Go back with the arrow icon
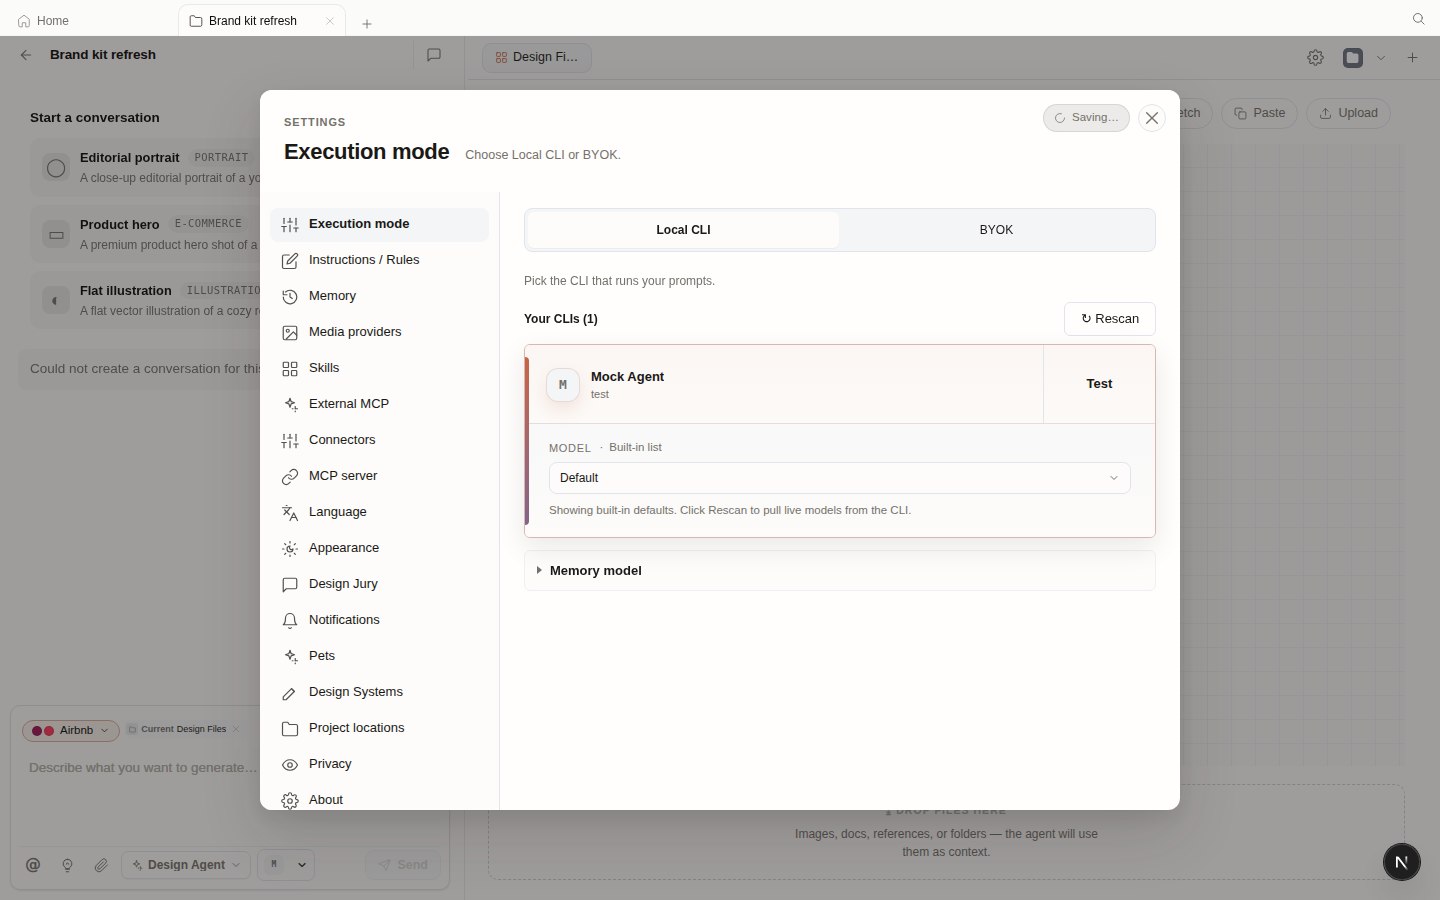 (26, 55)
